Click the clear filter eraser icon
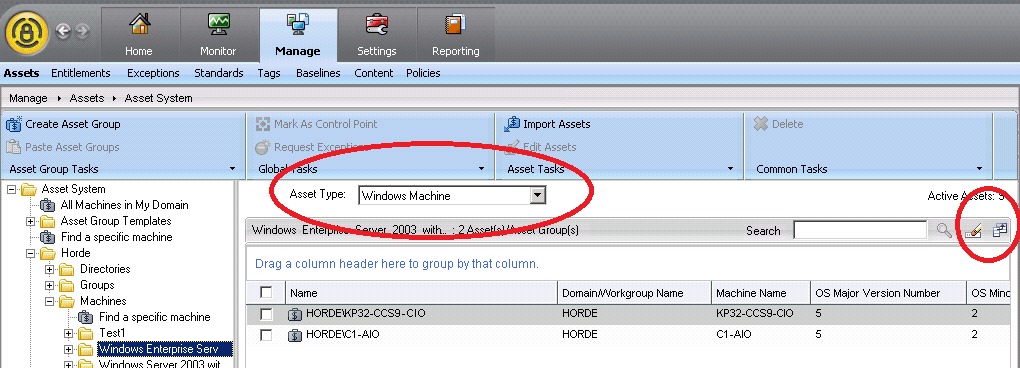This screenshot has height=368, width=1020. click(x=973, y=230)
